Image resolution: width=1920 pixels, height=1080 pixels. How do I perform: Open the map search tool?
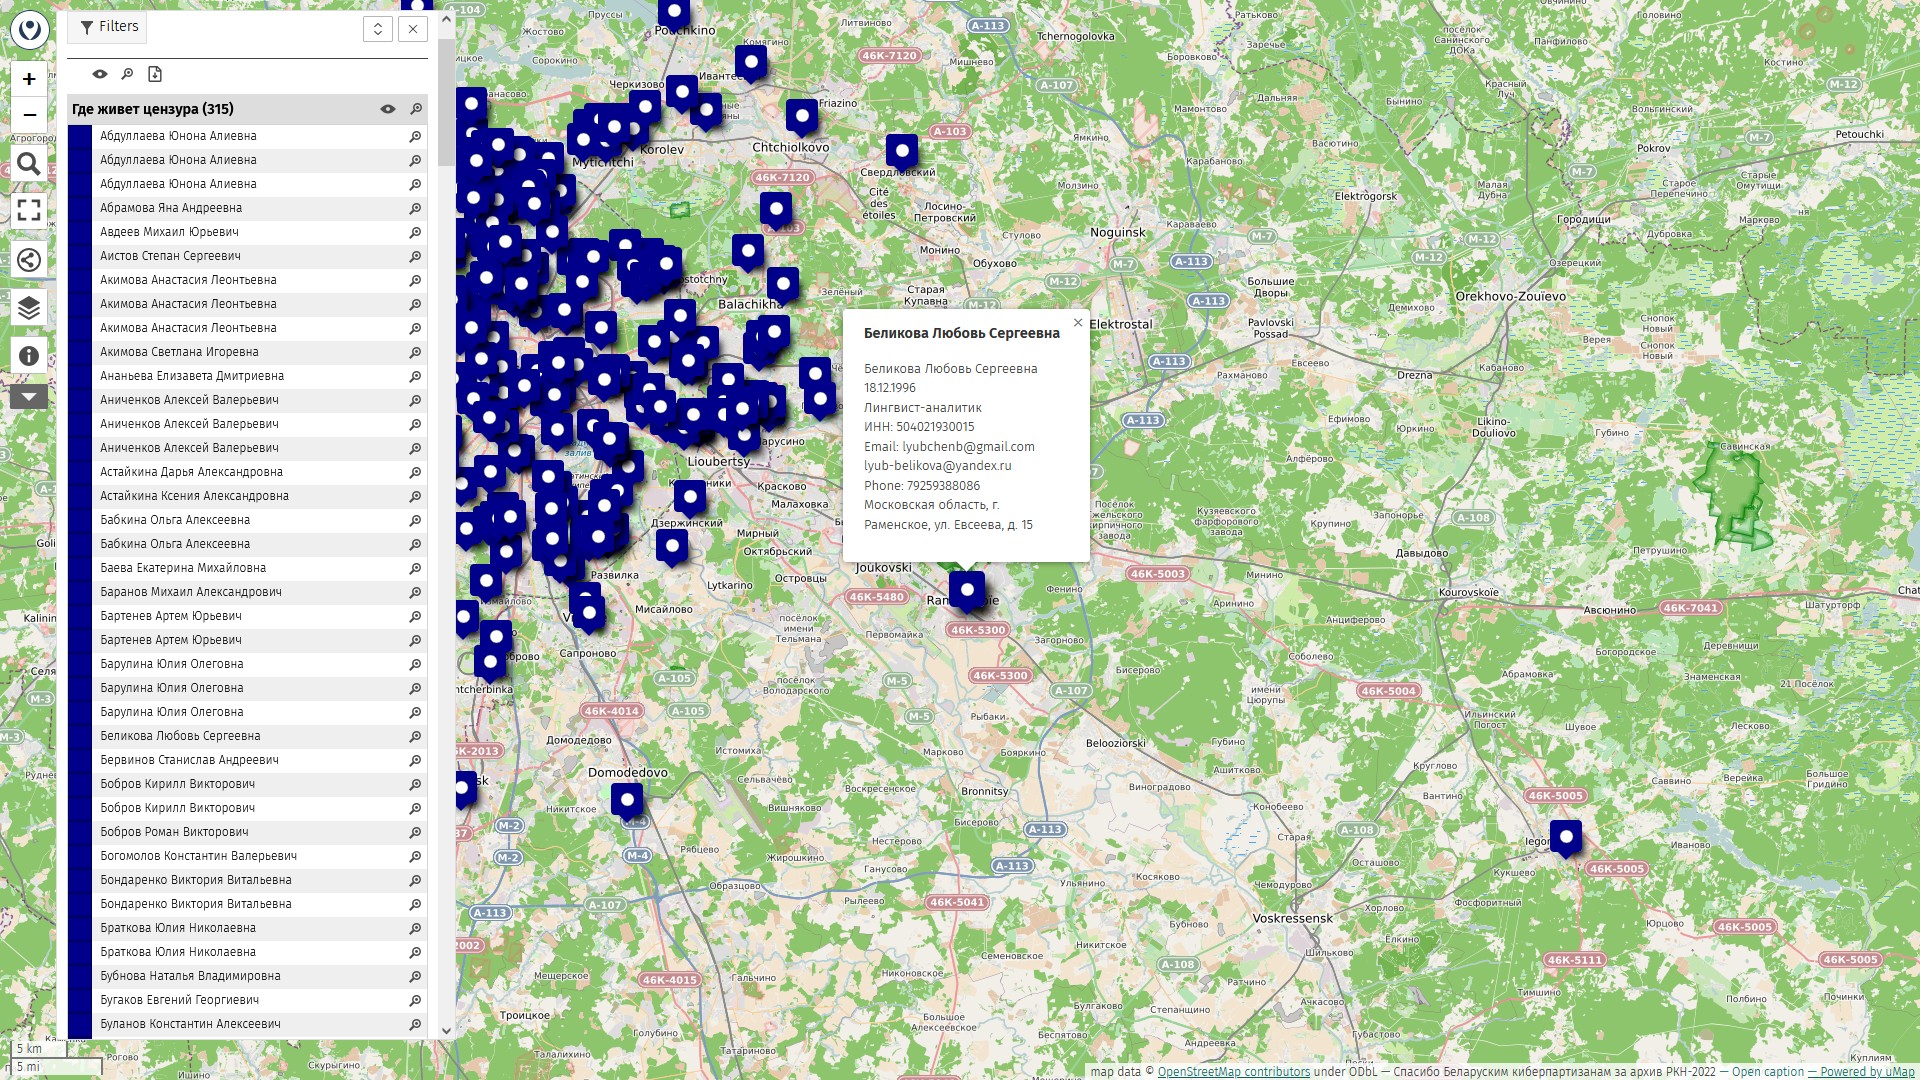click(29, 164)
